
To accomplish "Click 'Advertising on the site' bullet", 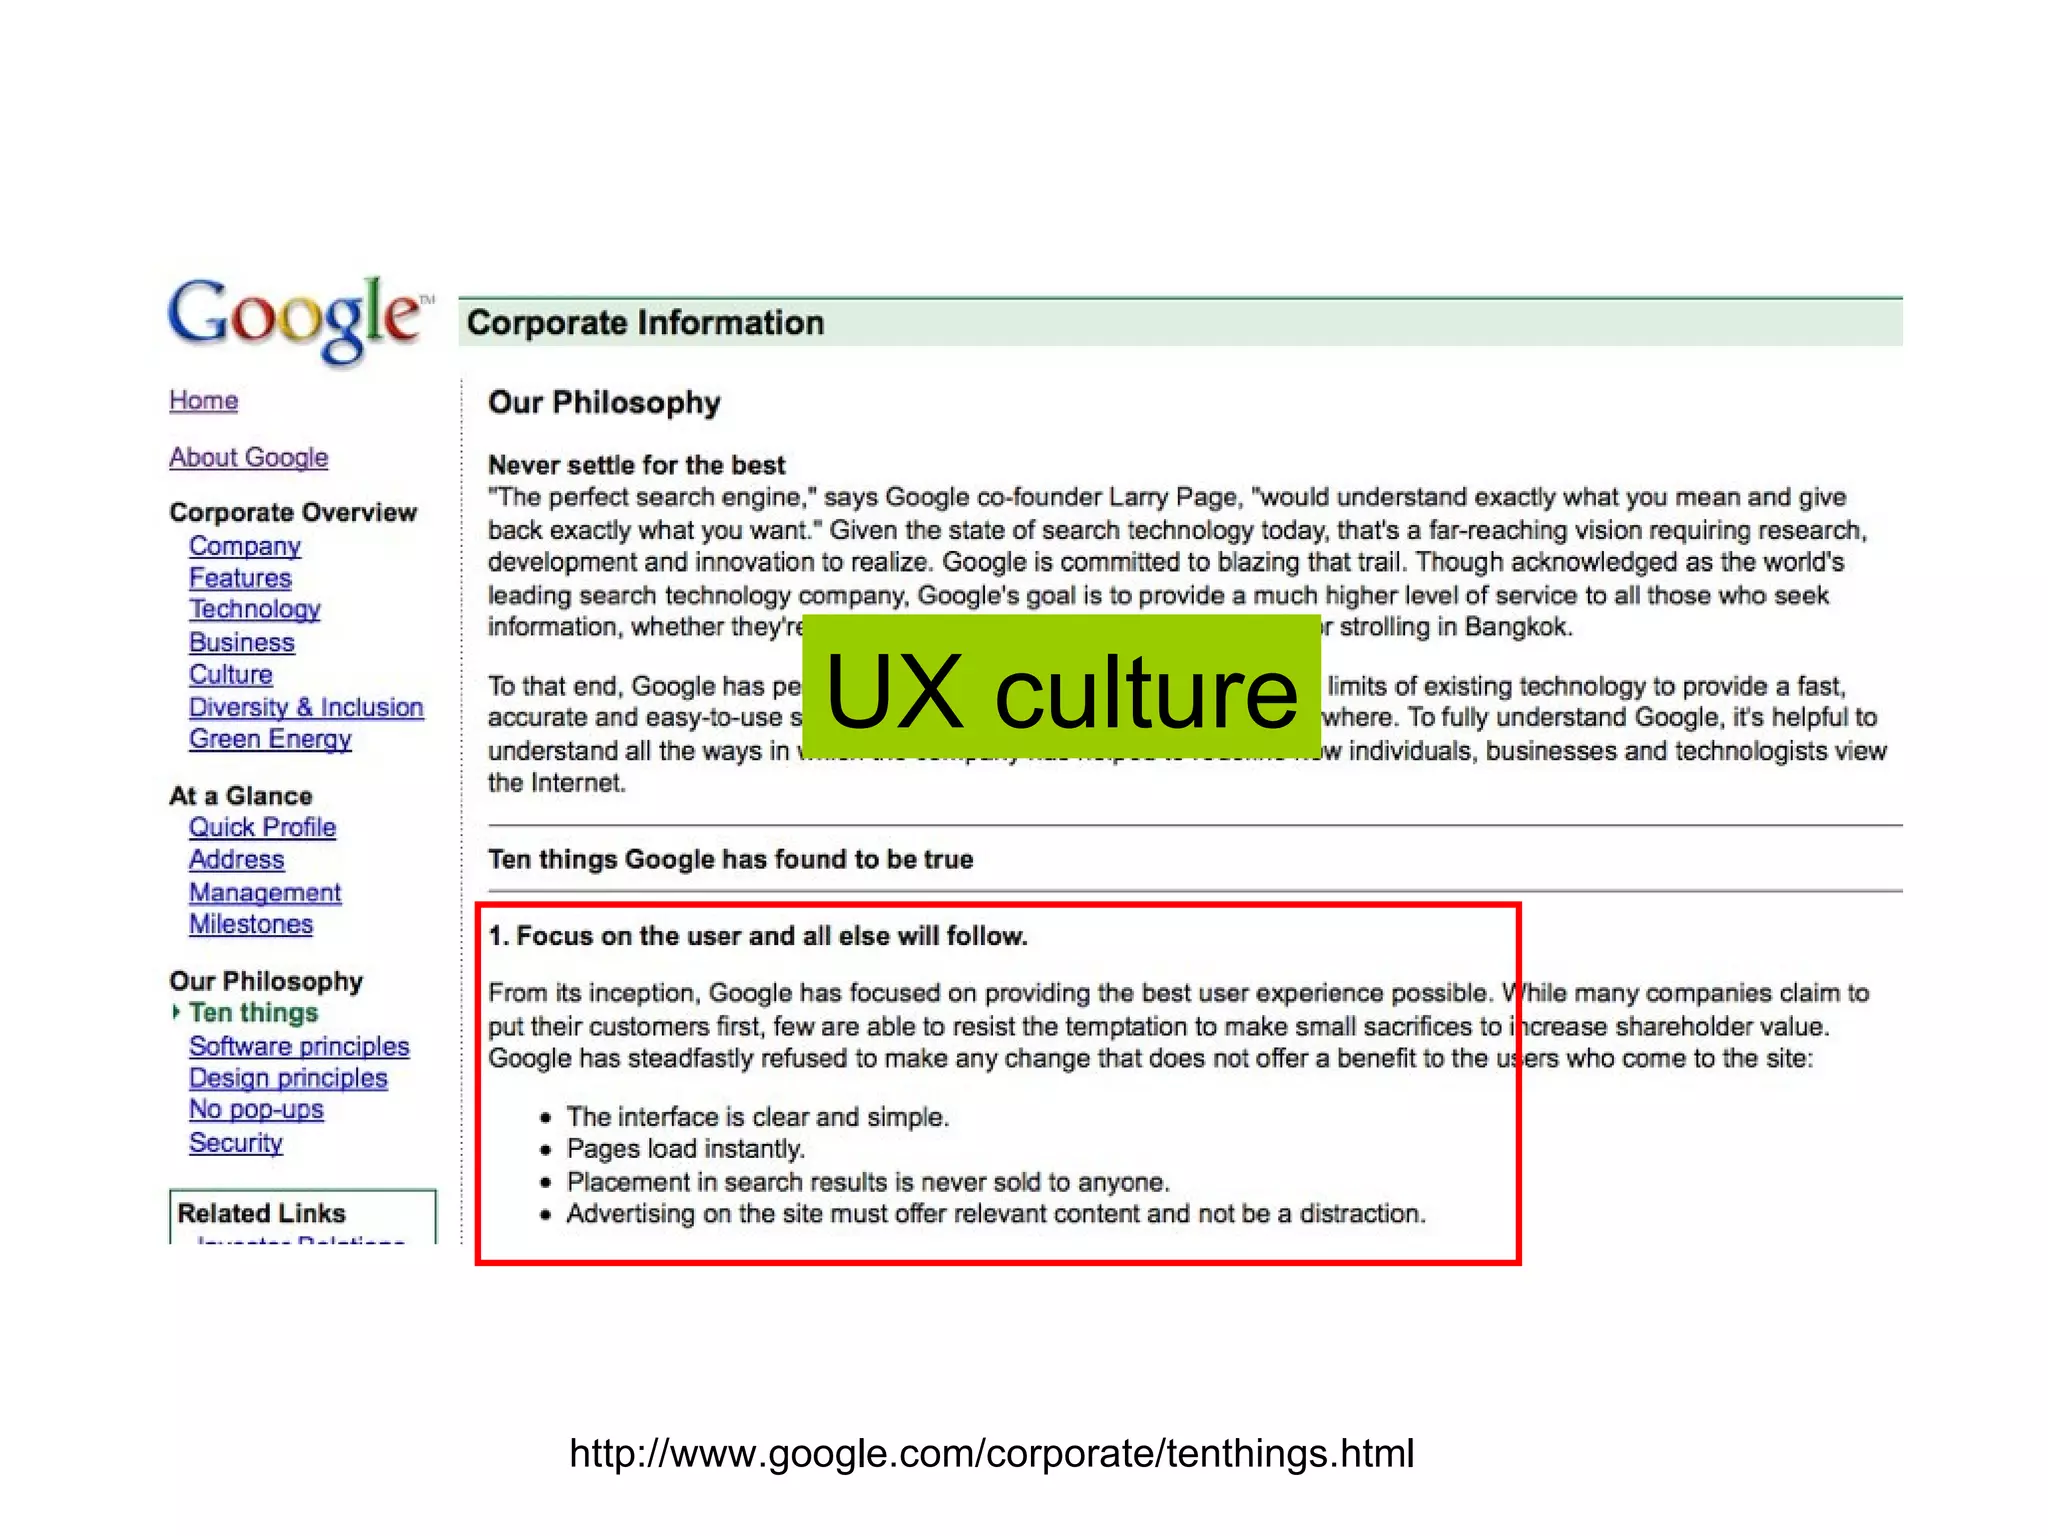I will (996, 1214).
